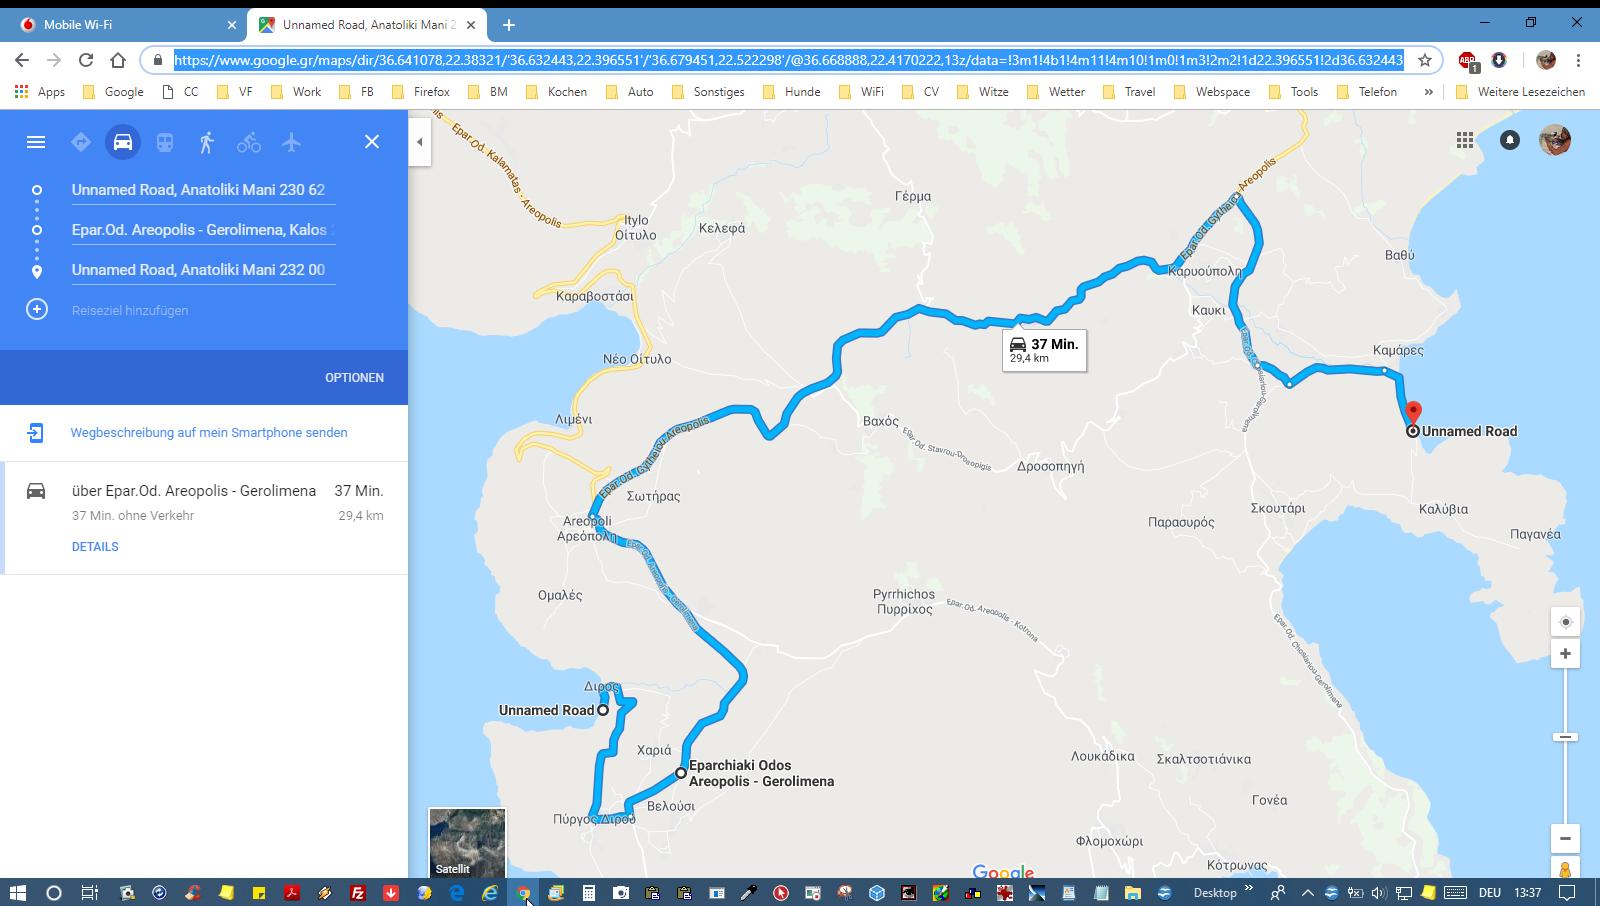Edit Epar.Od. Areopolis - Gerolimena stop field
The width and height of the screenshot is (1600, 906).
click(x=203, y=230)
